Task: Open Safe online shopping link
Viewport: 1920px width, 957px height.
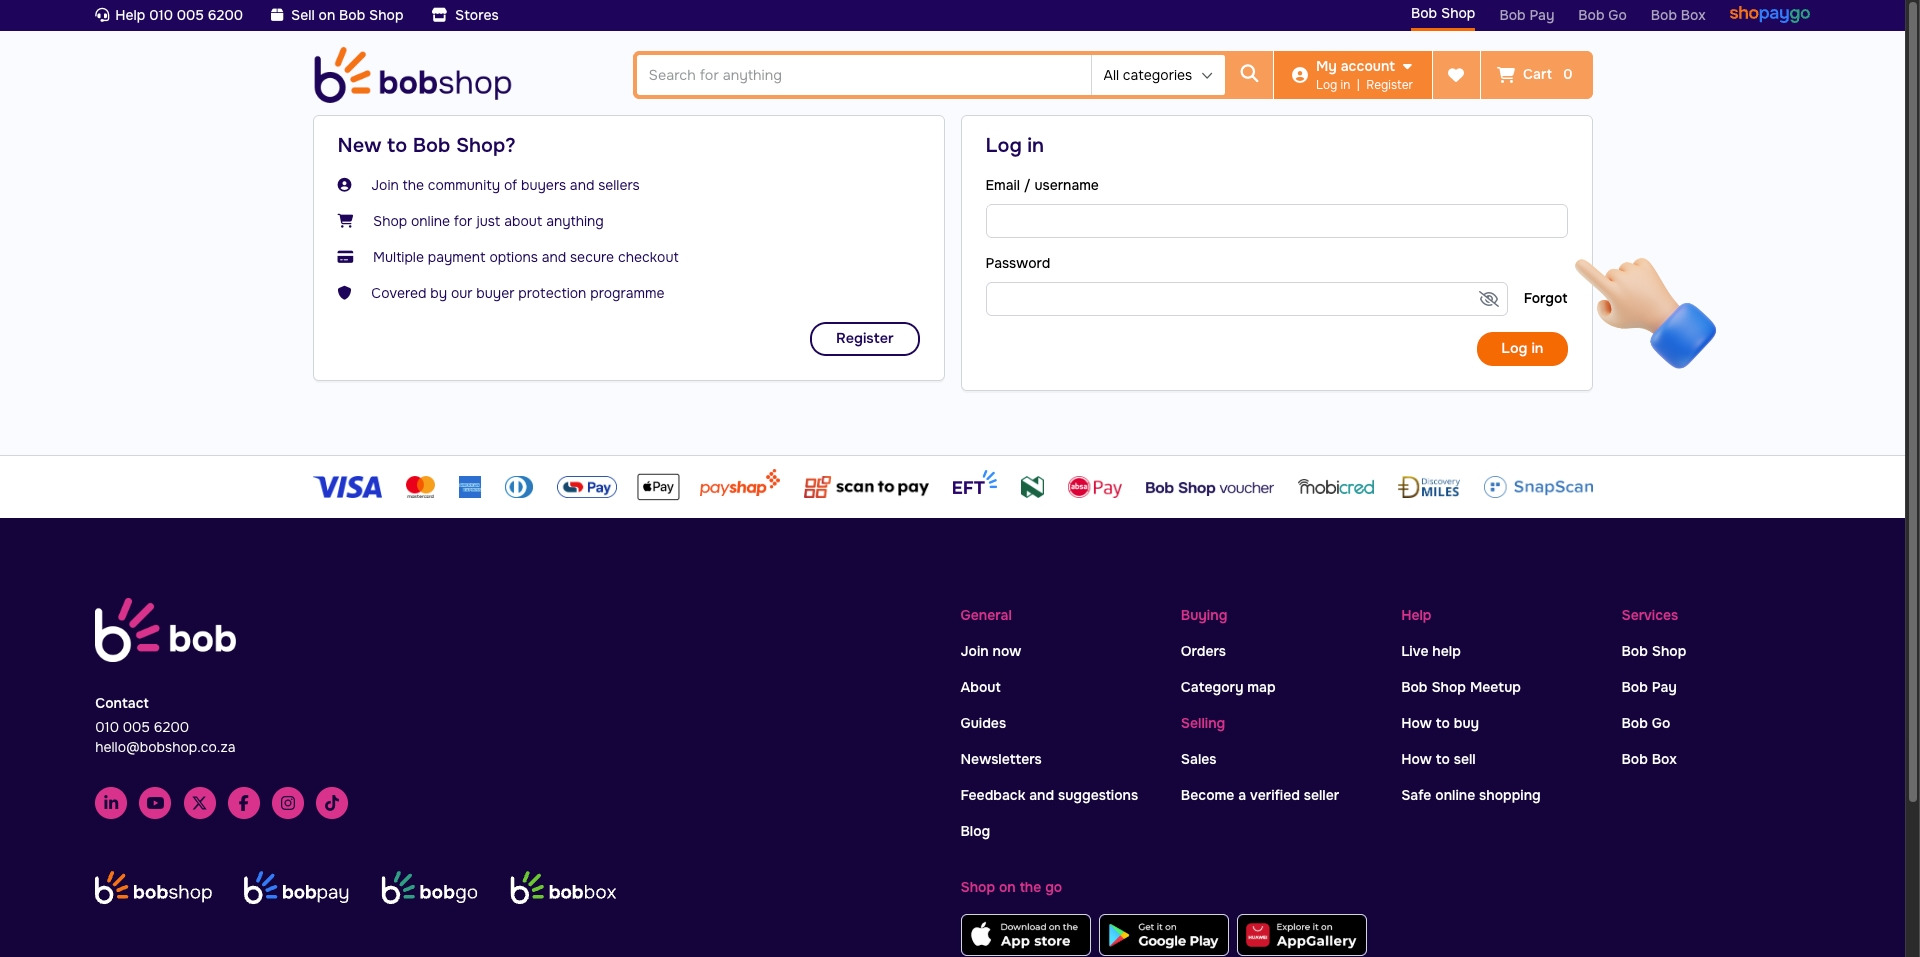Action: (1471, 795)
